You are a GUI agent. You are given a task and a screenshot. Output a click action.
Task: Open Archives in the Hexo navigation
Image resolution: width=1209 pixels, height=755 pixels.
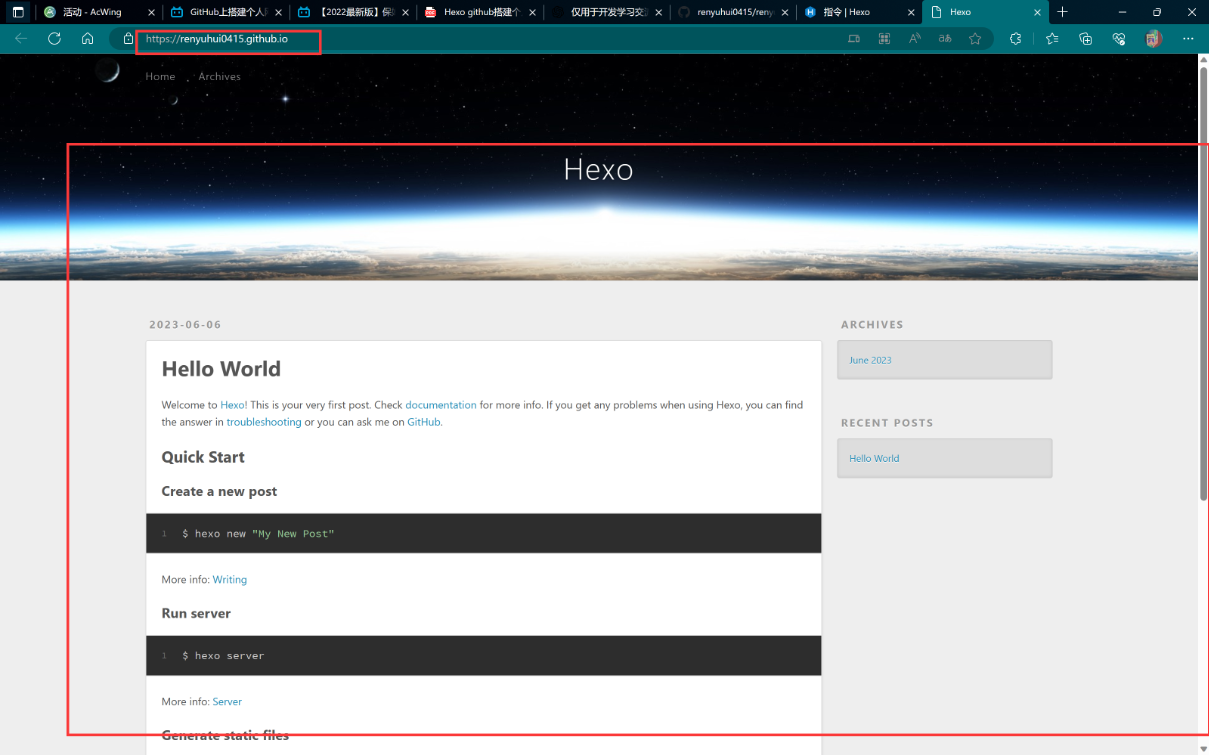coord(219,76)
